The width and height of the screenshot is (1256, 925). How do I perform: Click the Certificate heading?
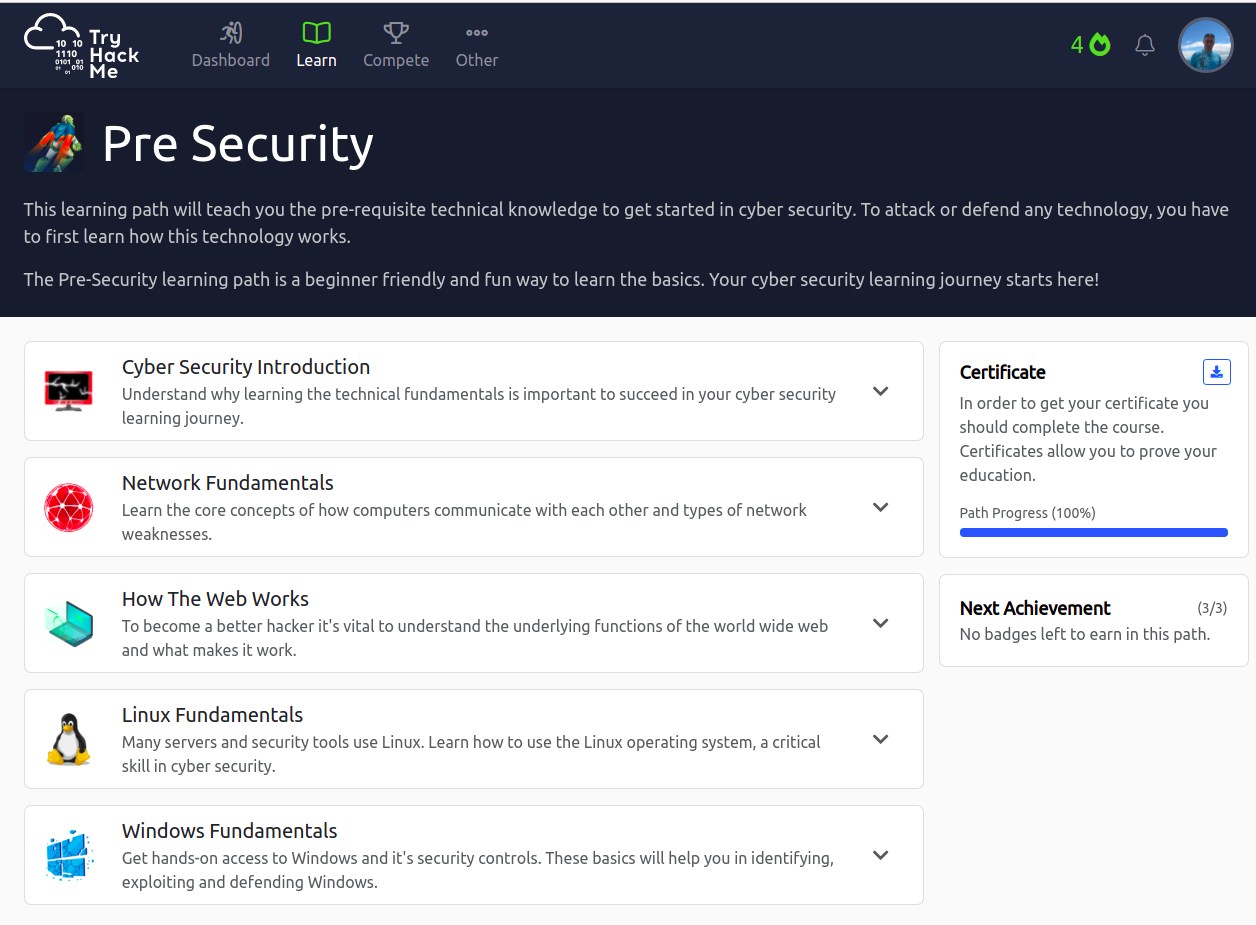[x=1003, y=372]
